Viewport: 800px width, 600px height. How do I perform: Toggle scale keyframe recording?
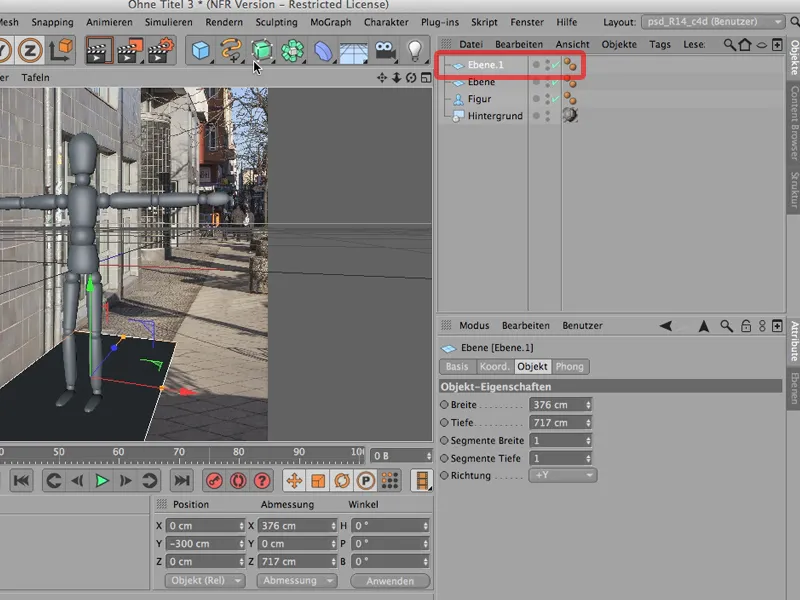coord(318,481)
